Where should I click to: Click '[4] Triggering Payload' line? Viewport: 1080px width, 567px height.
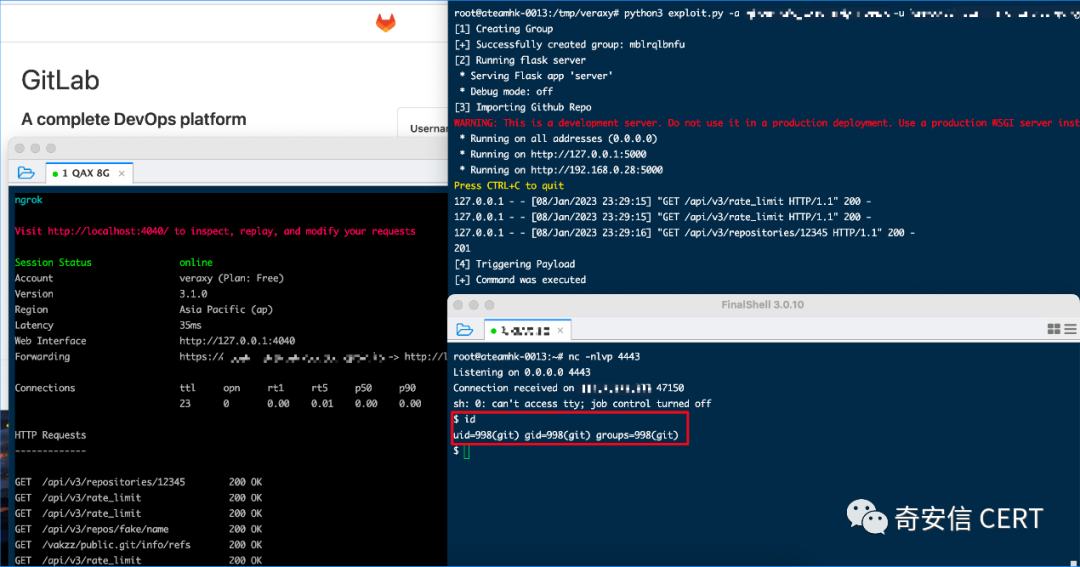[515, 265]
